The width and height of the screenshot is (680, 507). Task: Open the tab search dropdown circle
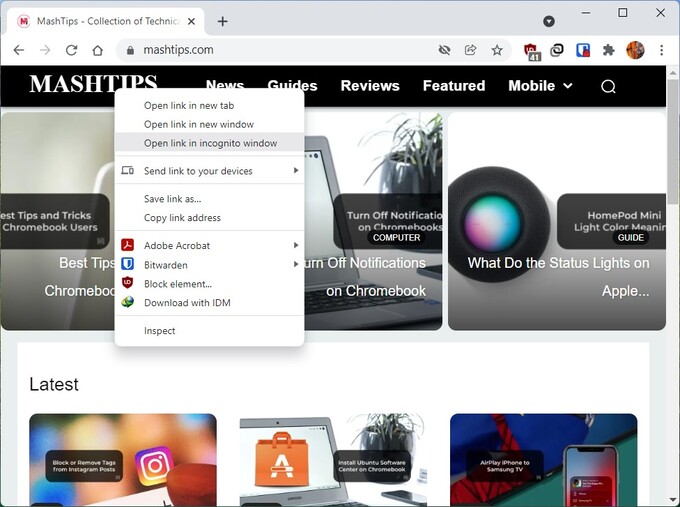[x=549, y=21]
